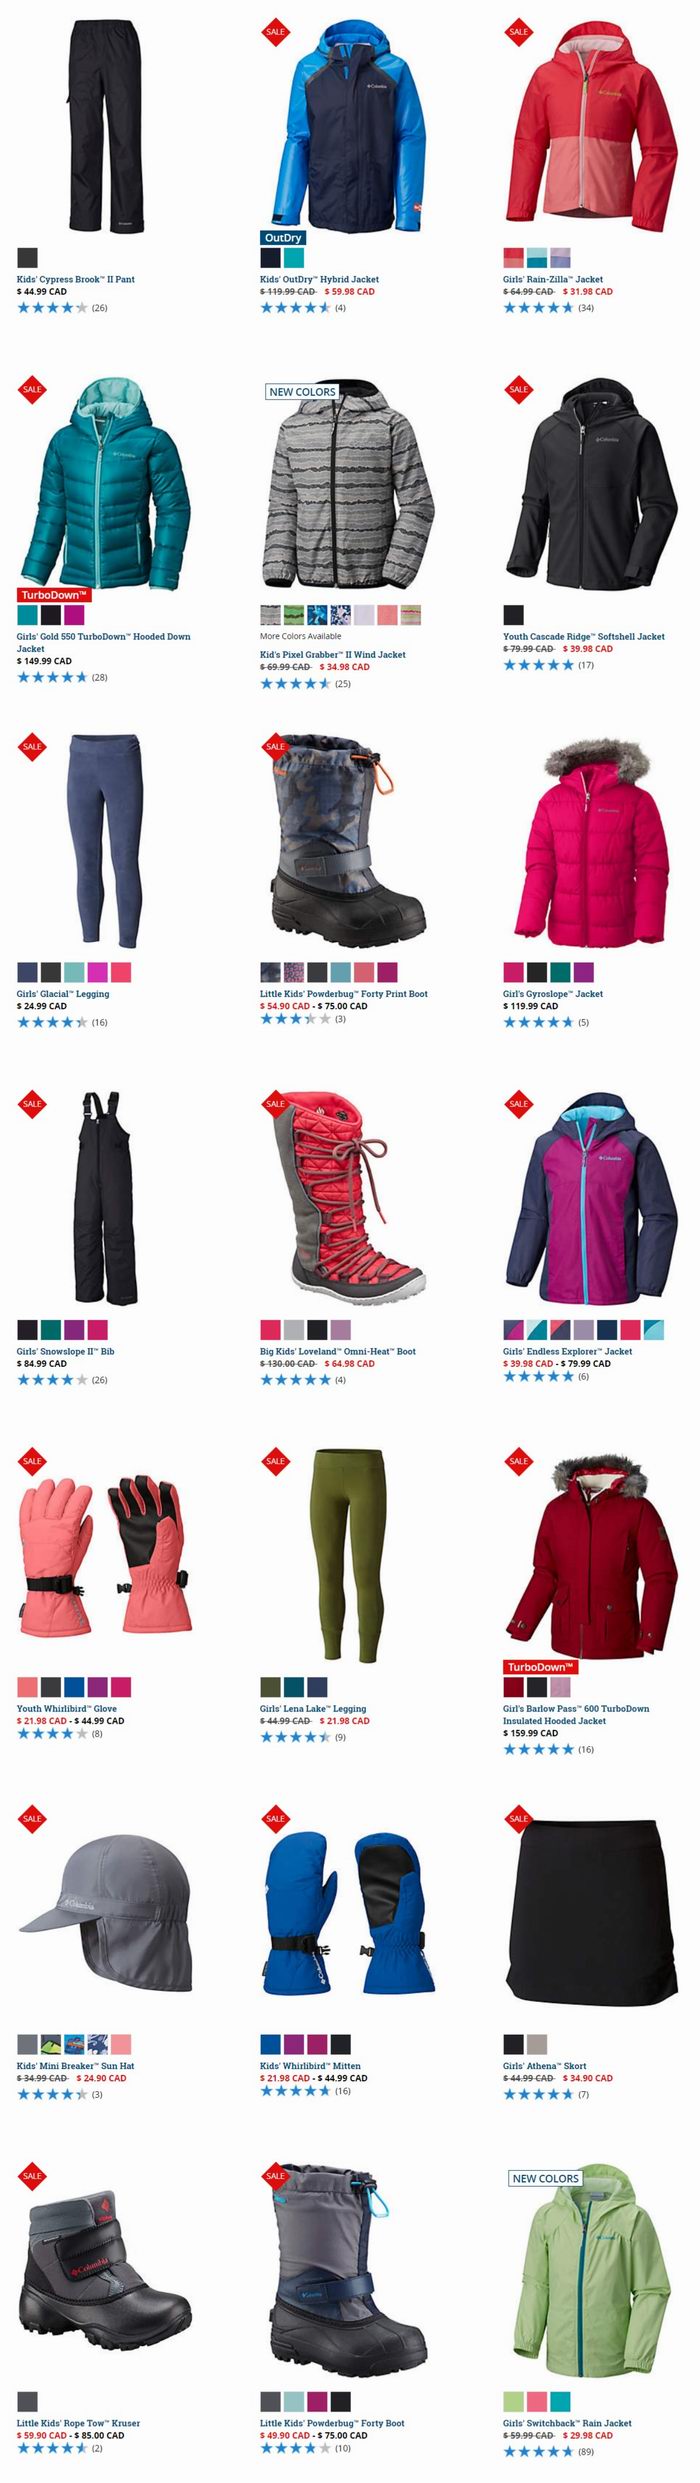Choose the black swatch for Youth Cascade Ridge Softshell
700x2483 pixels.
(513, 615)
